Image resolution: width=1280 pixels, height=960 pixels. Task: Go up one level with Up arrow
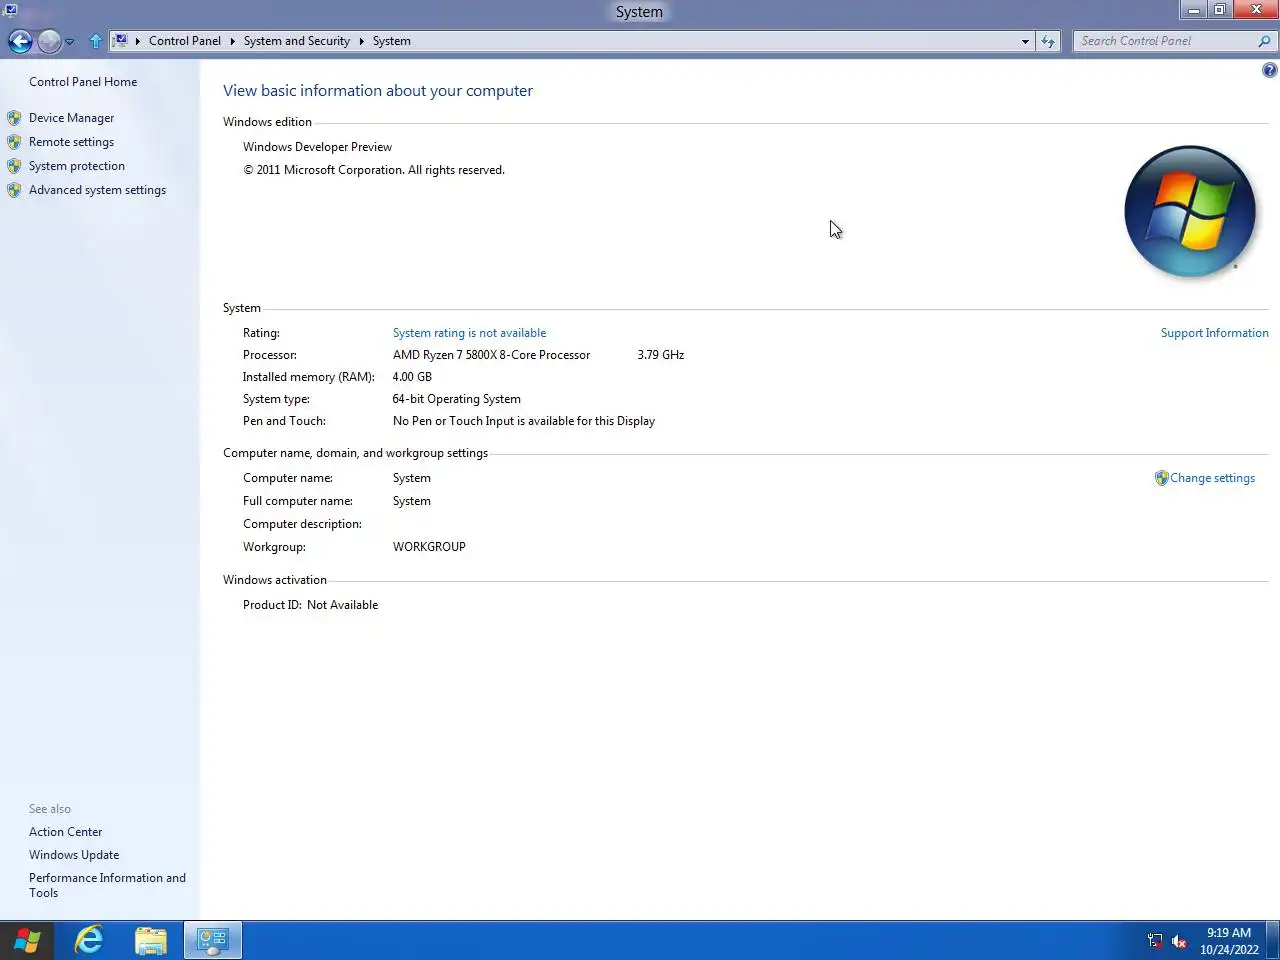click(96, 41)
